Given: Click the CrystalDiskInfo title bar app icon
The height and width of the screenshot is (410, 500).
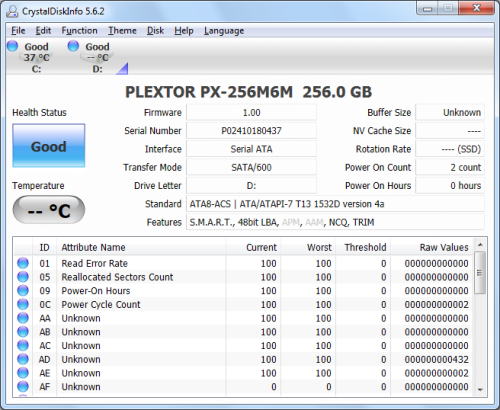Looking at the screenshot, I should (x=12, y=11).
